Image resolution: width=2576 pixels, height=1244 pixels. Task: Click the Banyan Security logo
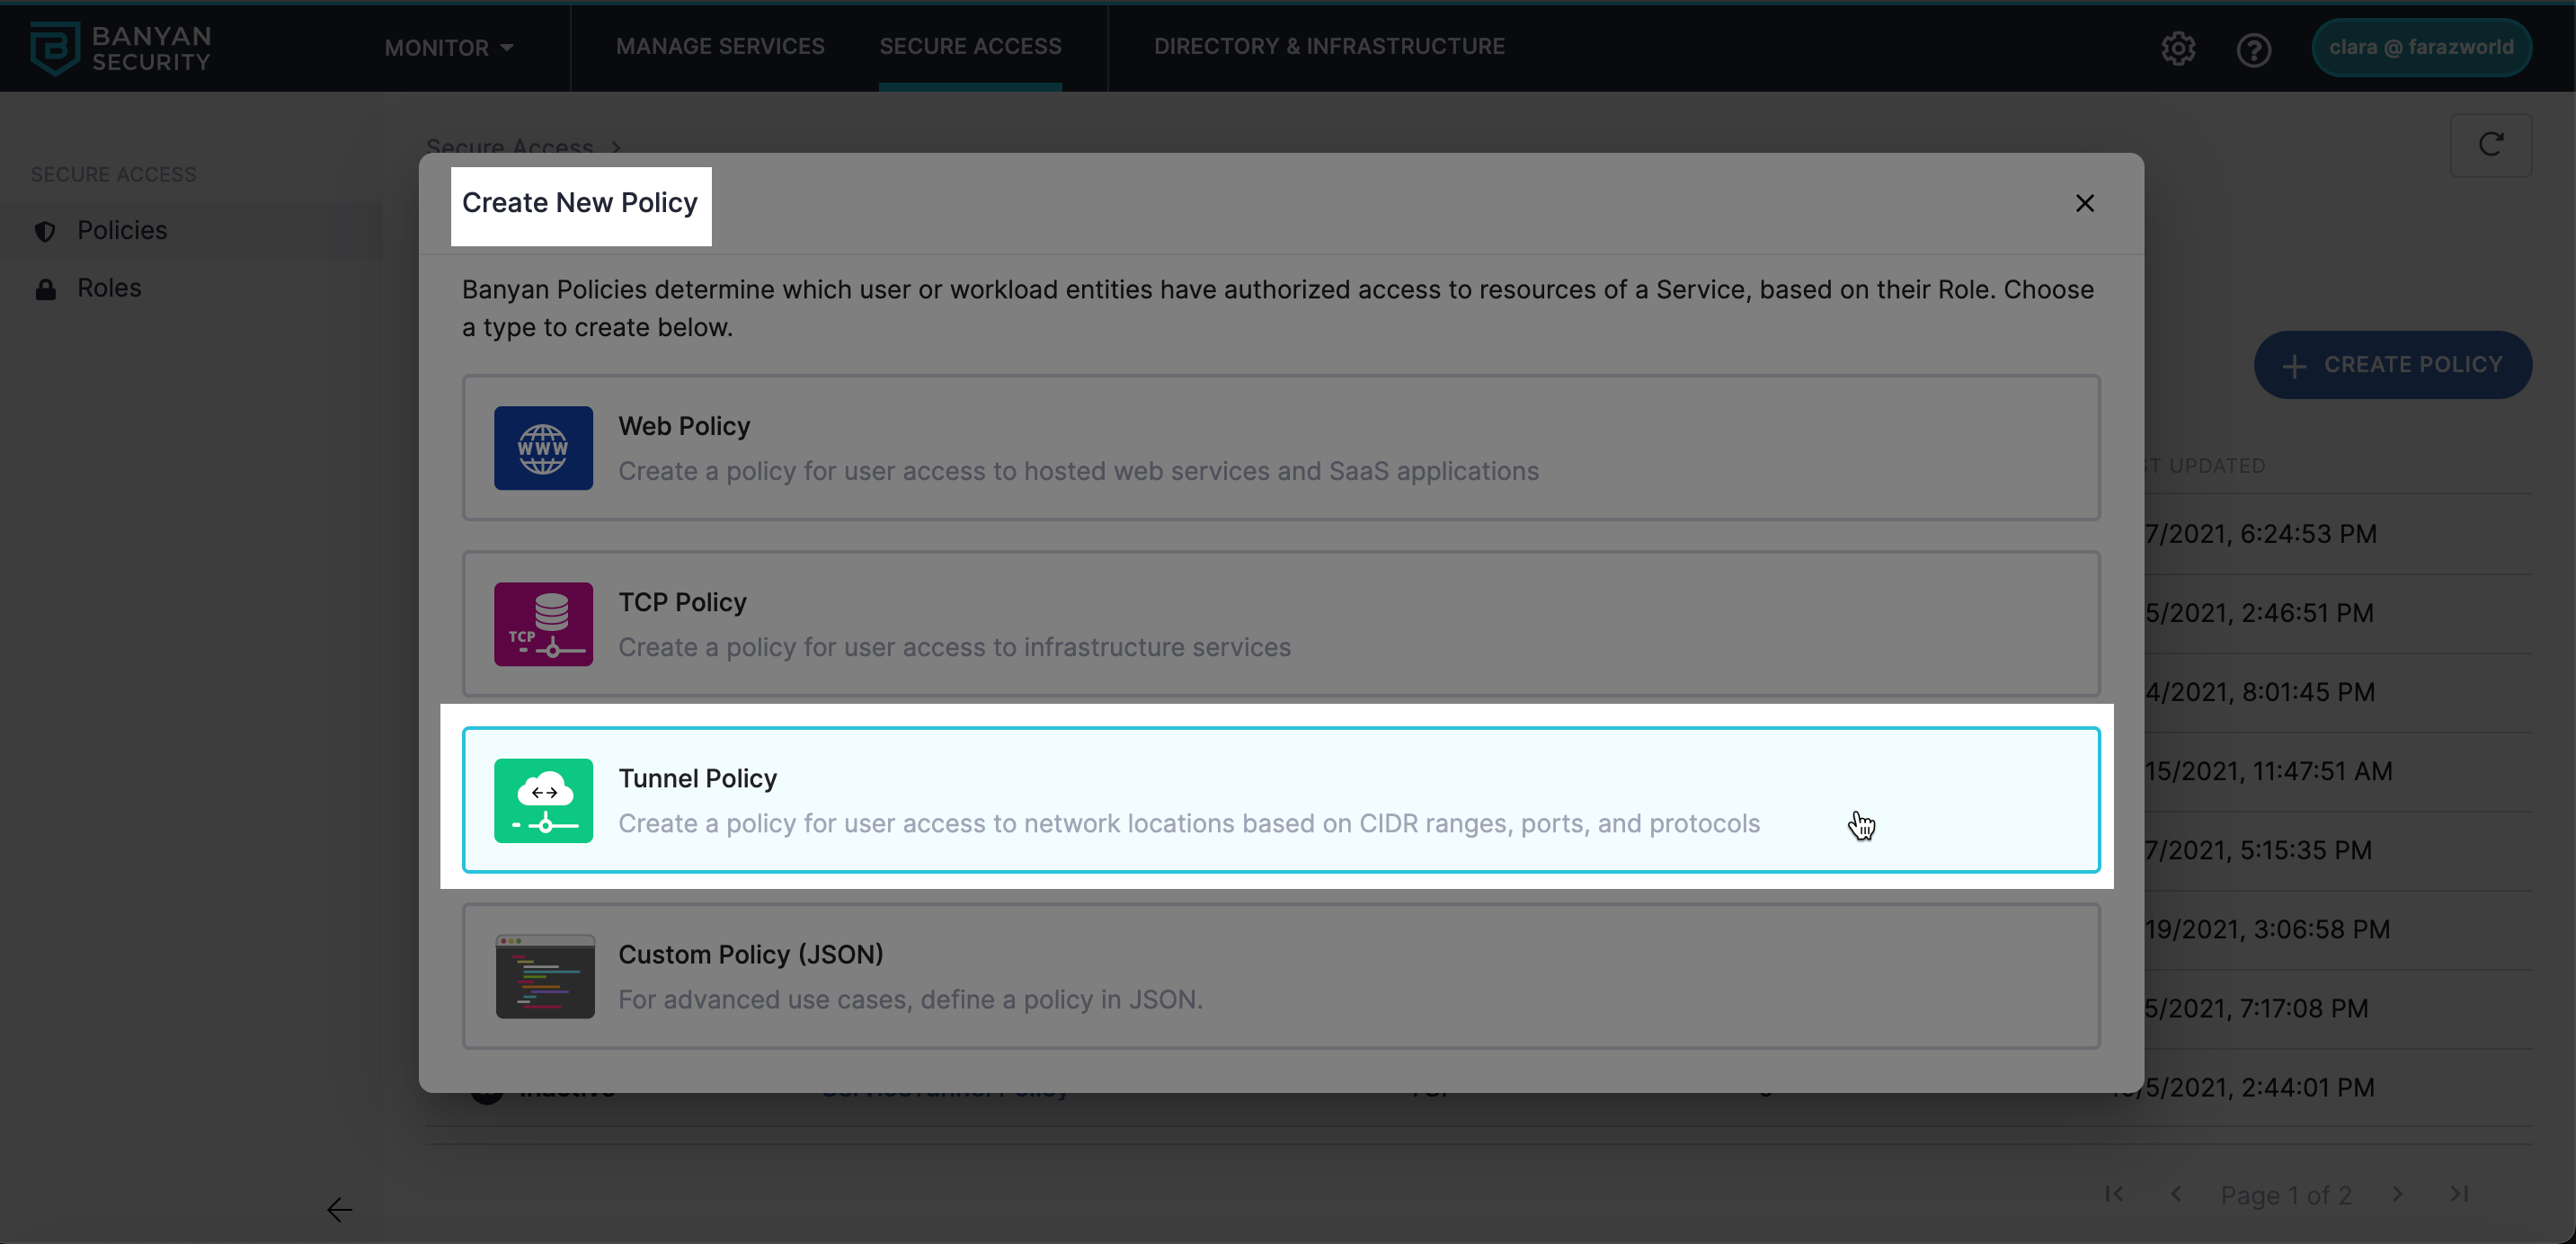pyautogui.click(x=120, y=48)
